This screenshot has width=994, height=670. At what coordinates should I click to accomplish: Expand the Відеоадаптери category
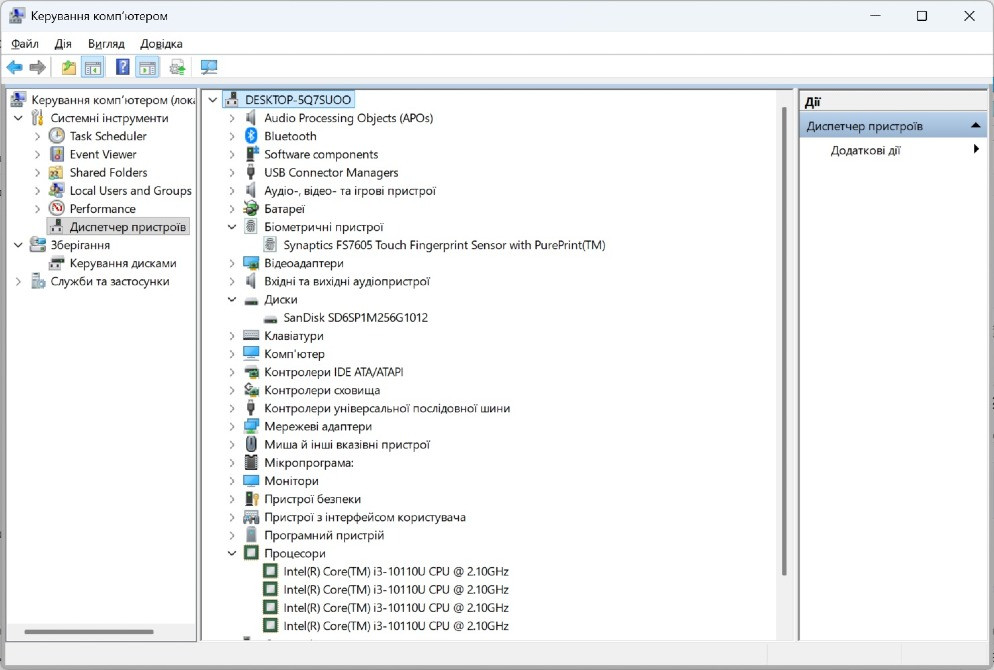232,263
